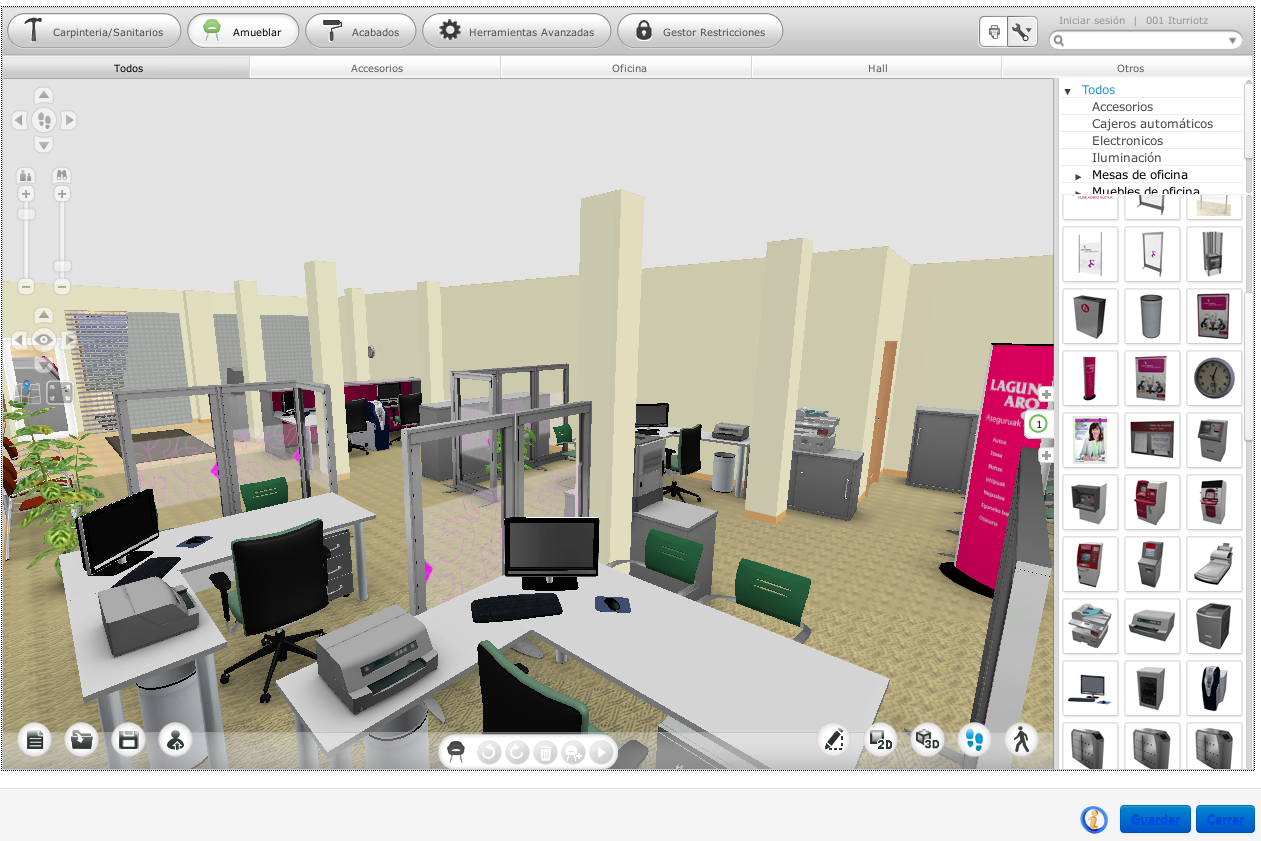
Task: Select the wall clock thumbnail
Action: 1214,378
